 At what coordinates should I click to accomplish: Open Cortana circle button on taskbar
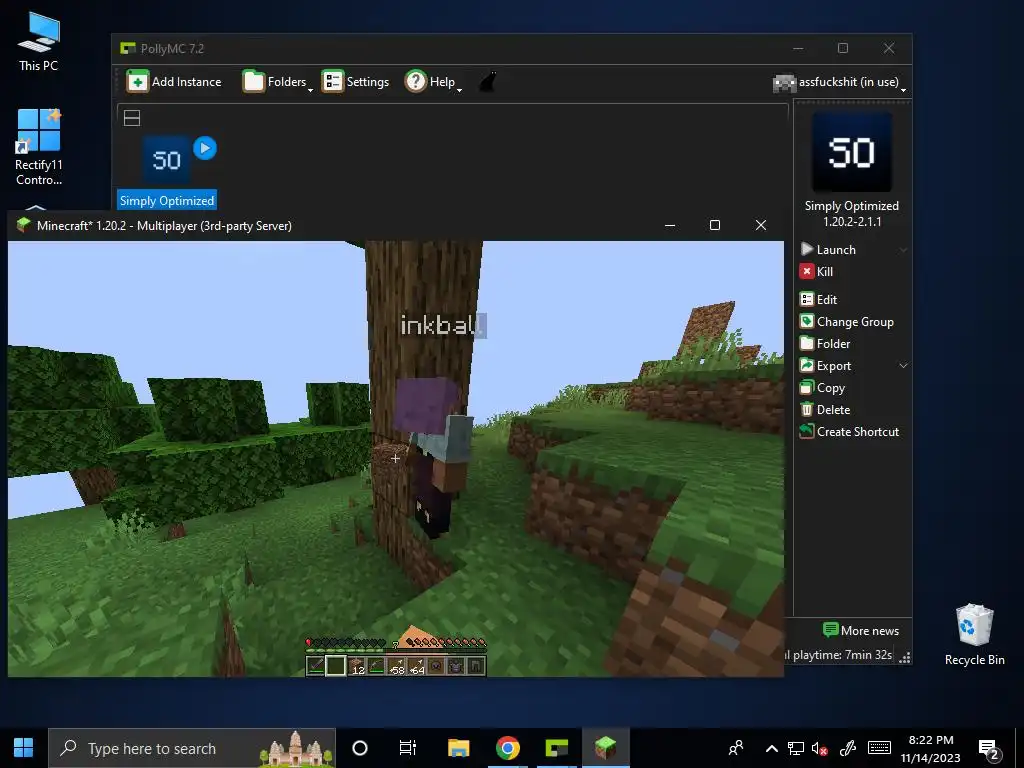coord(360,748)
